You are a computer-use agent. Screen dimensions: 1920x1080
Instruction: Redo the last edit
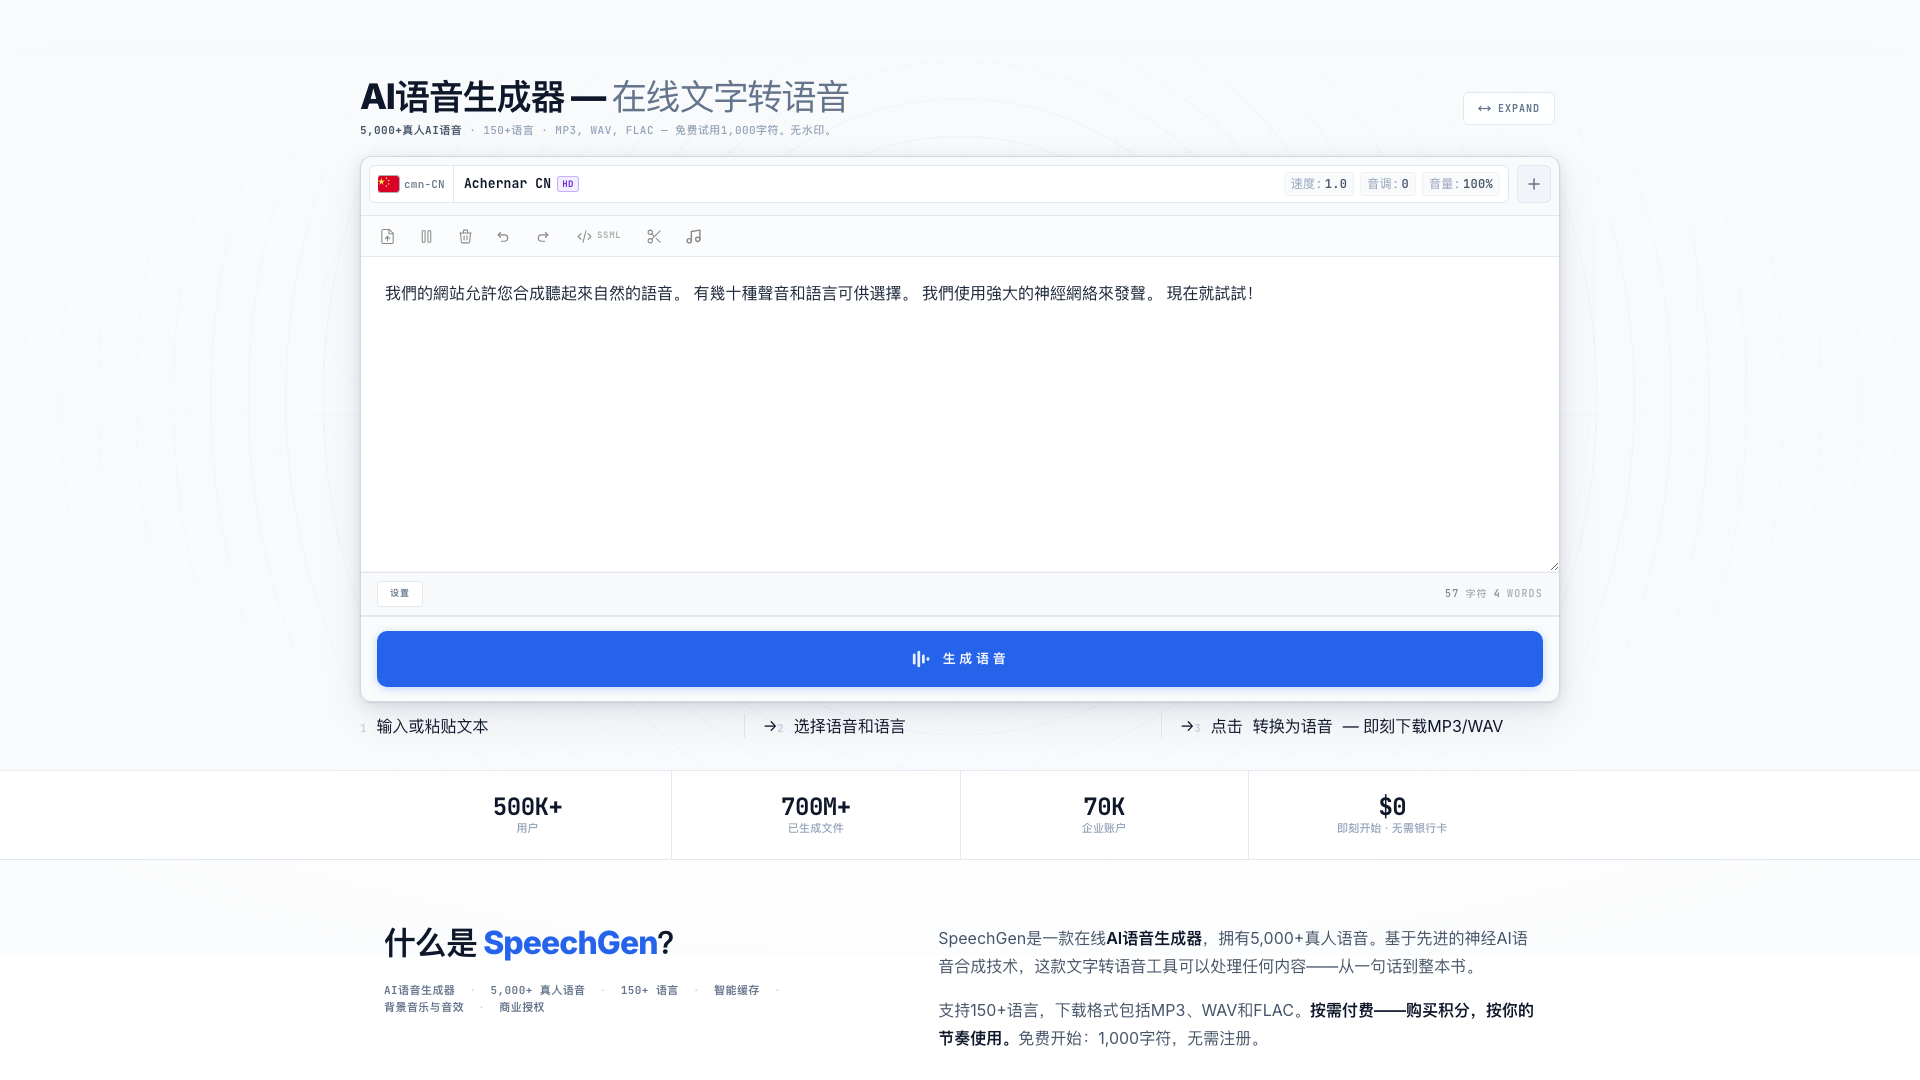pos(543,237)
